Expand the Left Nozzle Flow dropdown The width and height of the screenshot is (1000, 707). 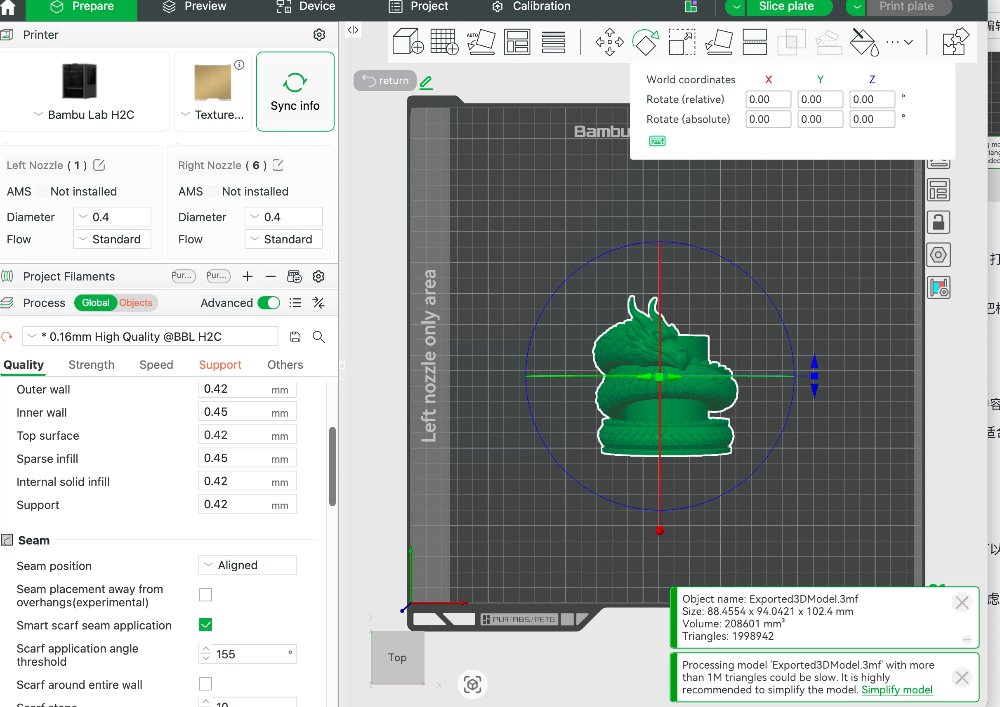(112, 239)
